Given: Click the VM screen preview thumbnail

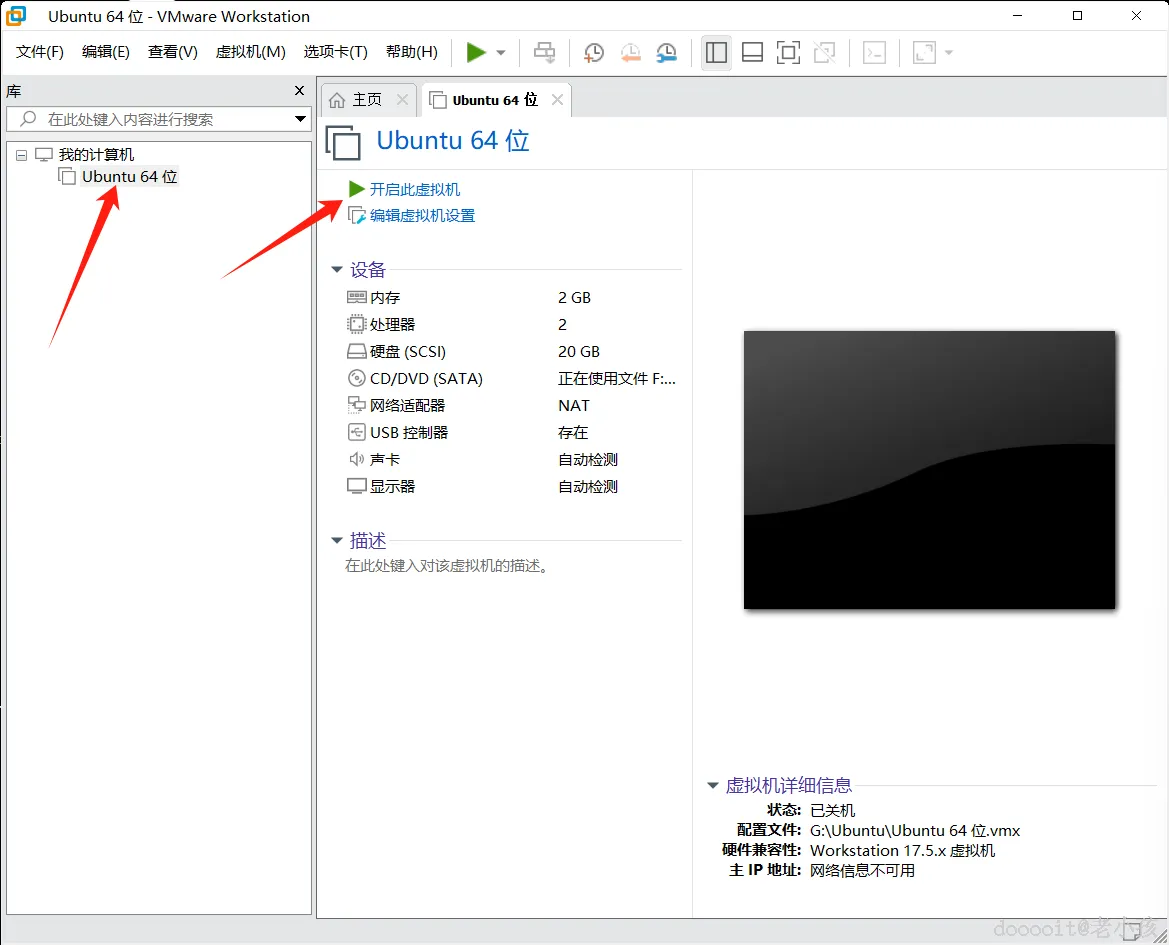Looking at the screenshot, I should (x=929, y=470).
